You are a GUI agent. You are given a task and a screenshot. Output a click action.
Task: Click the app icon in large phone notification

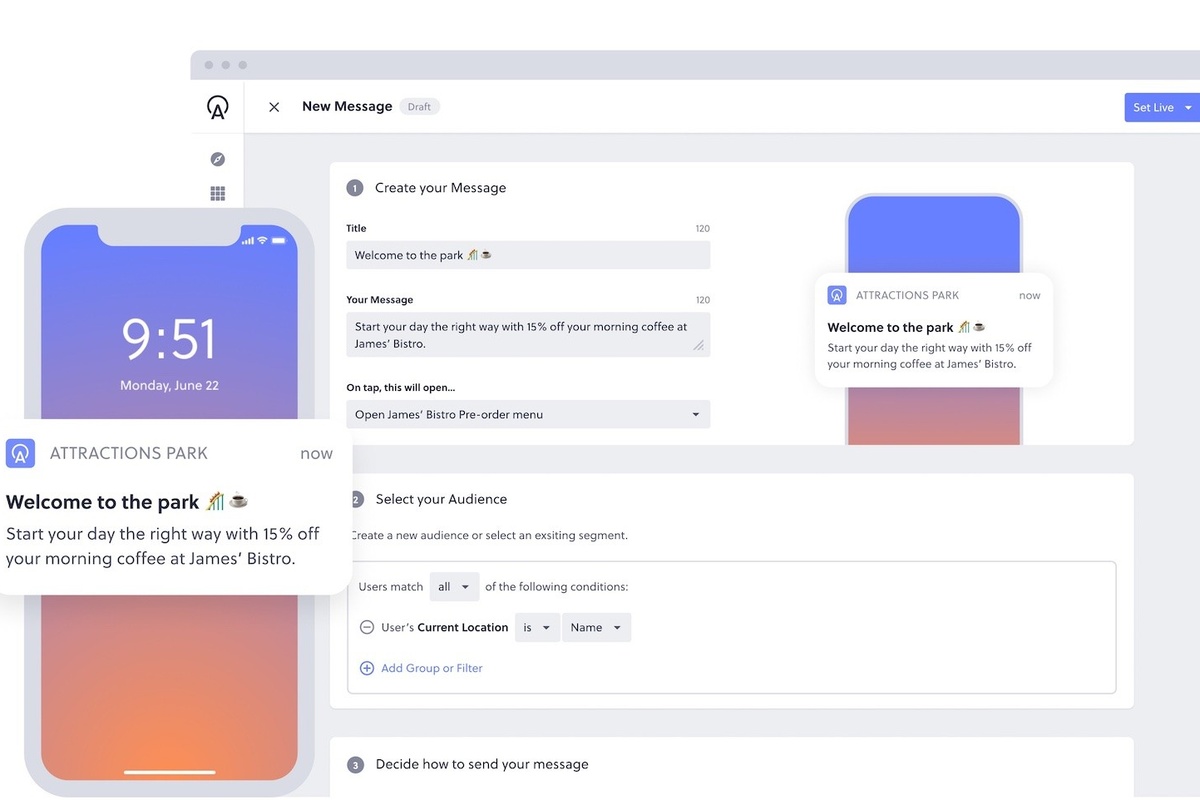point(21,453)
